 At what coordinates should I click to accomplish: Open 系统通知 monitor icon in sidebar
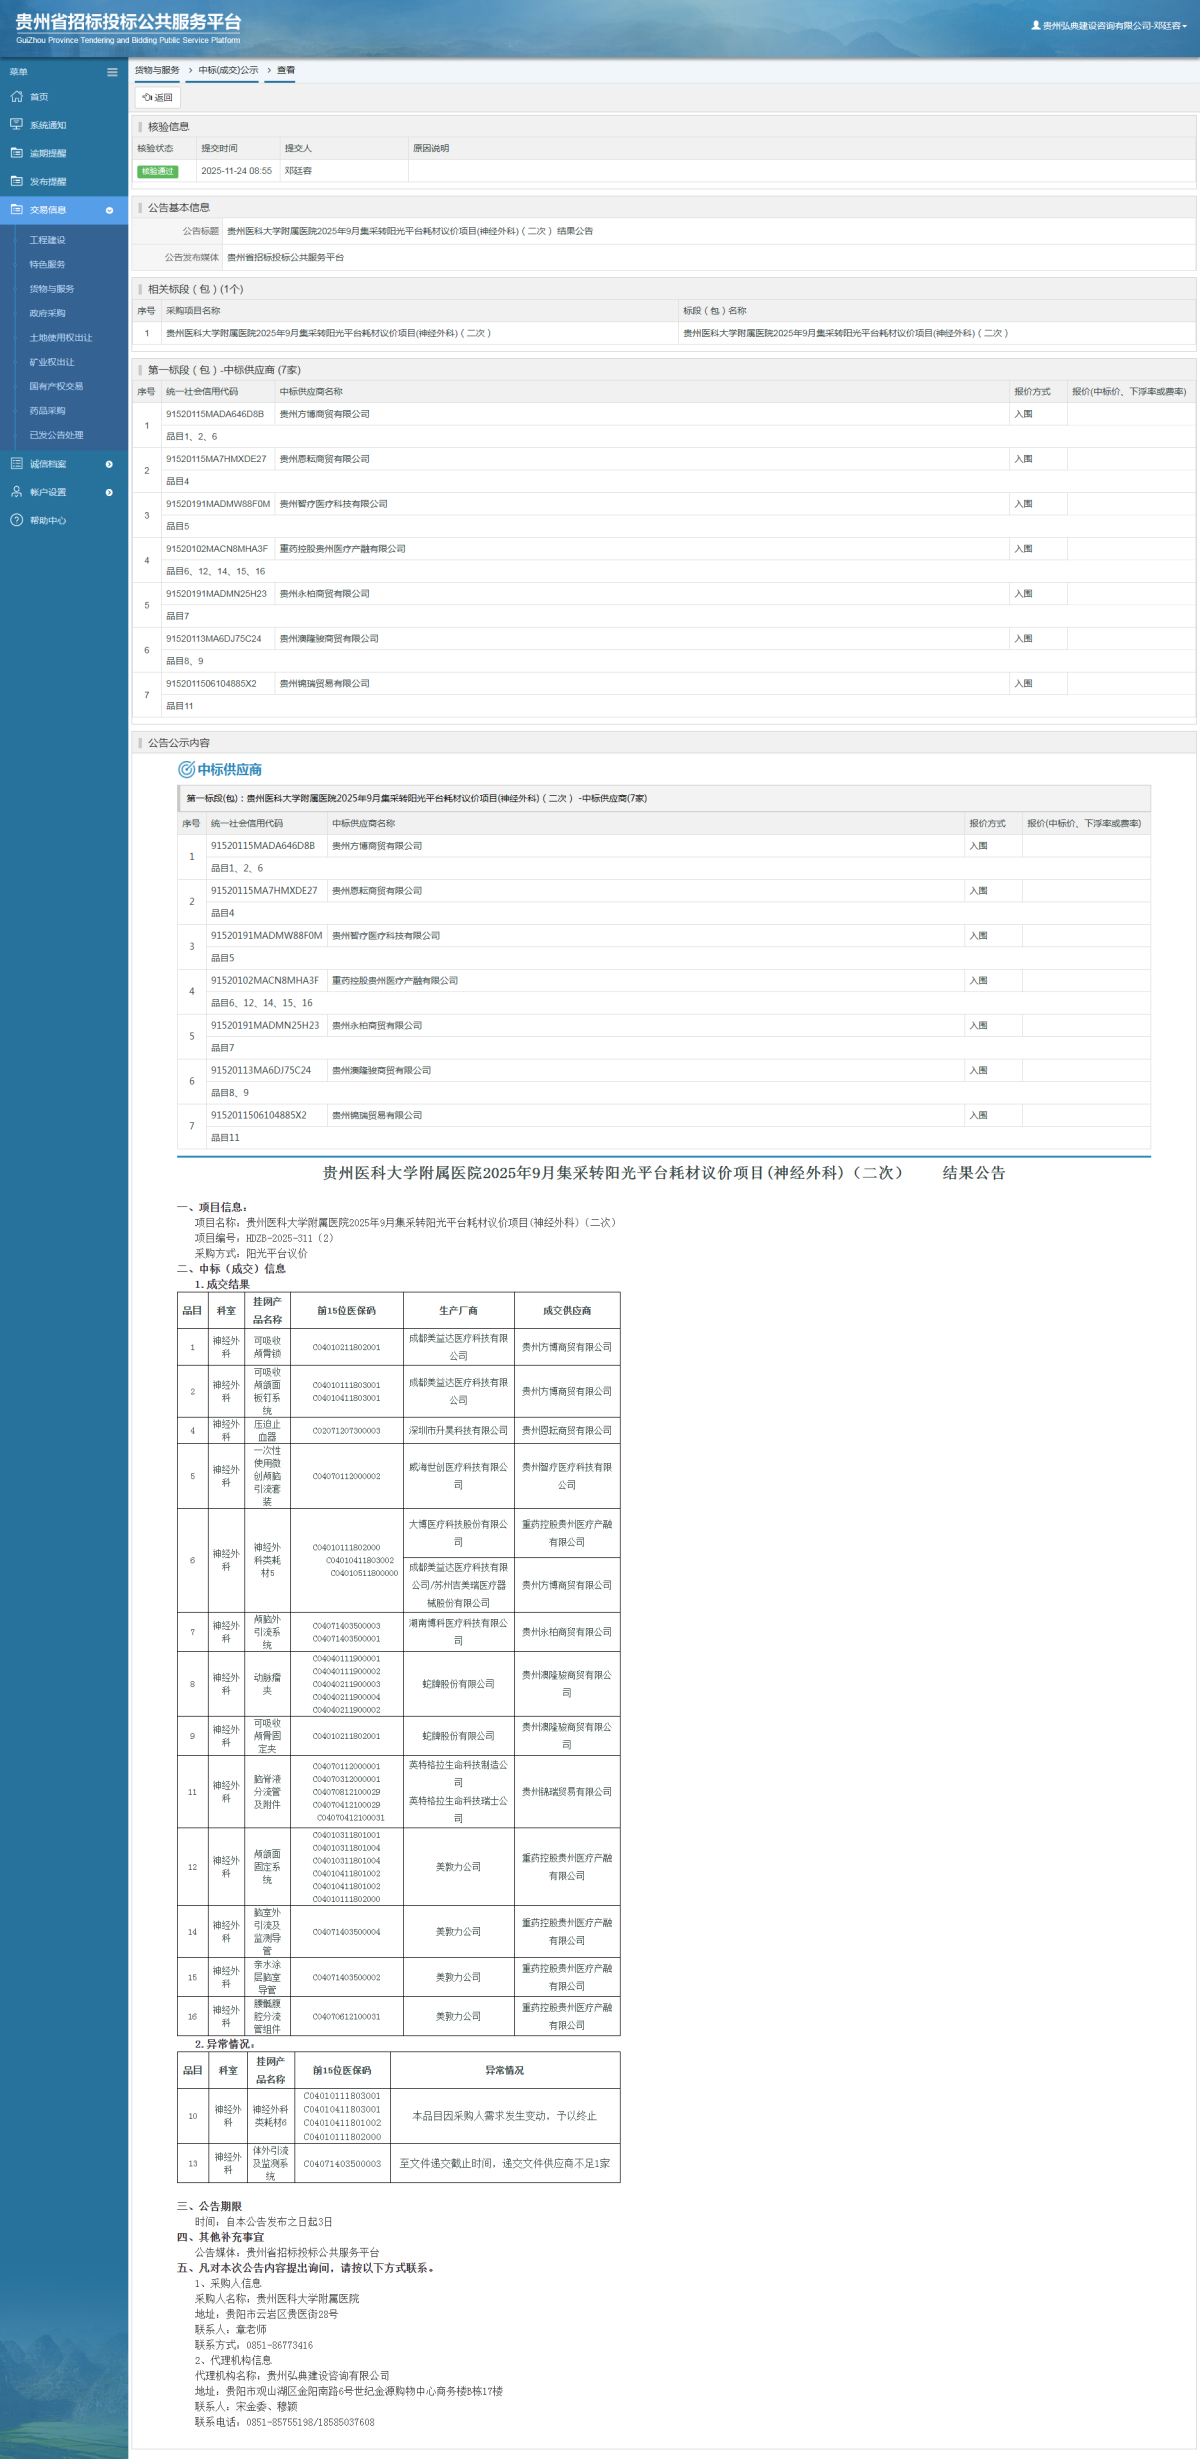(x=16, y=125)
